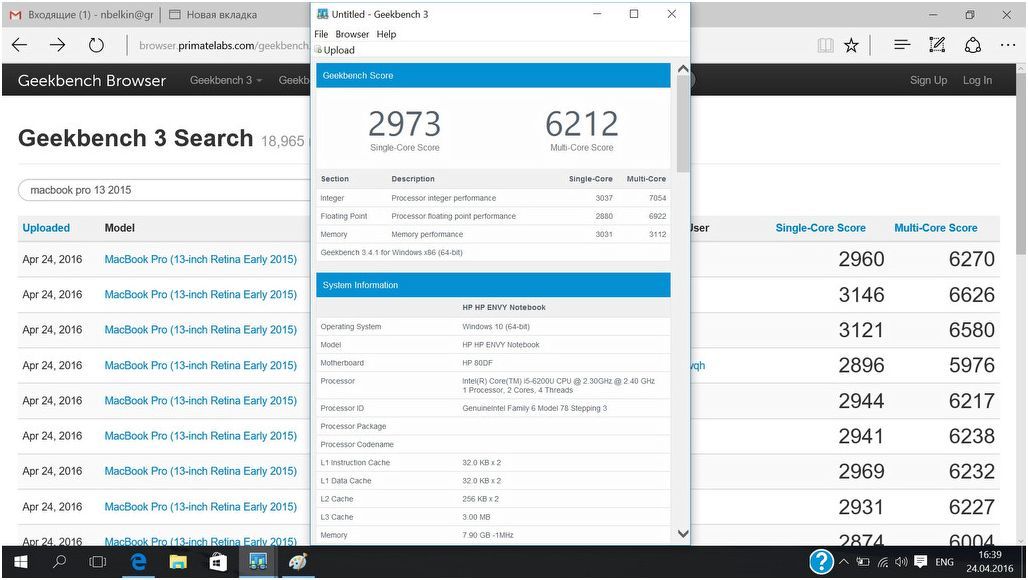Sort results by Multi-Core Score header
Screen dimensions: 1028x580
click(x=935, y=228)
